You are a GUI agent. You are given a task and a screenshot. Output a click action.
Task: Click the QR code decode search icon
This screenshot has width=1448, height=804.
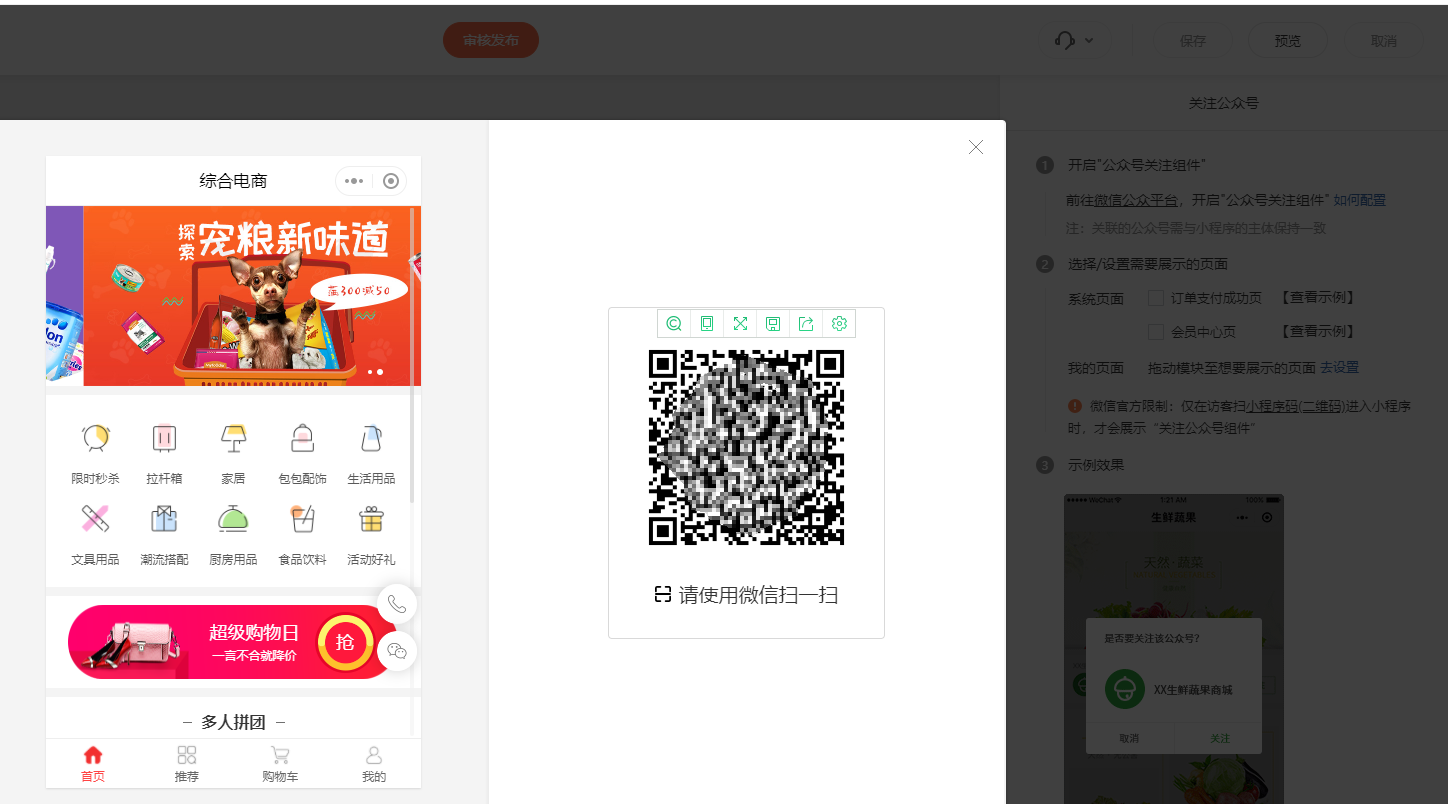click(674, 323)
